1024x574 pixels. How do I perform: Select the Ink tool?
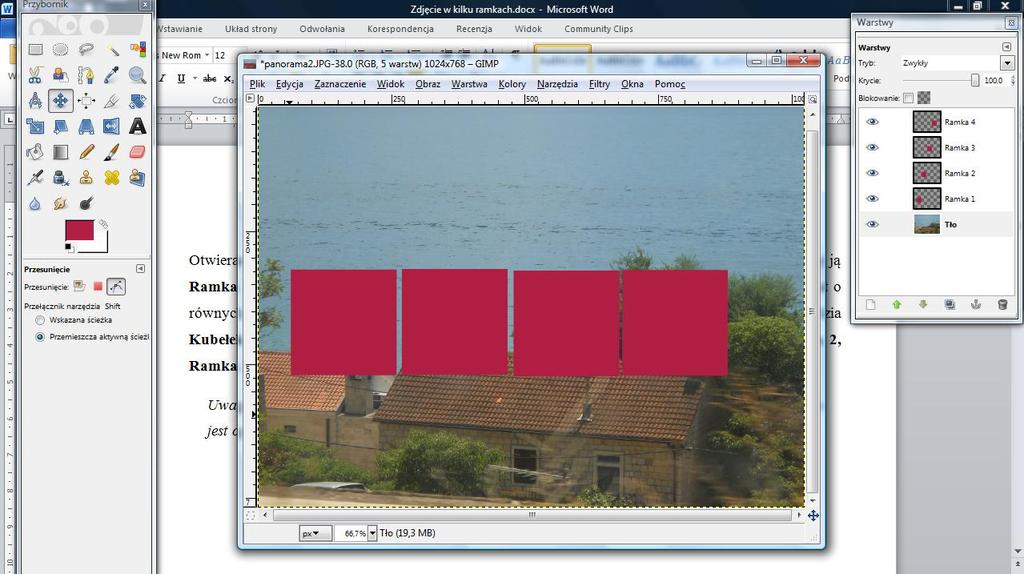[60, 177]
